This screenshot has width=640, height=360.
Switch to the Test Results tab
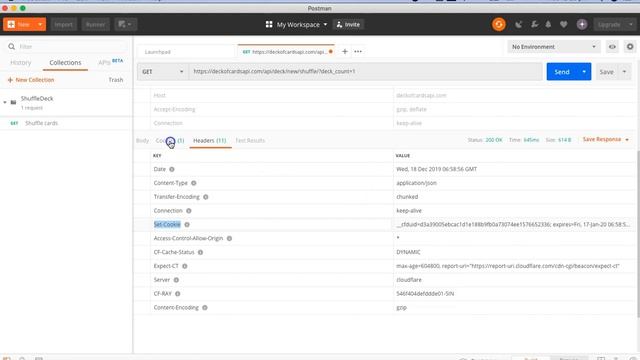250,140
